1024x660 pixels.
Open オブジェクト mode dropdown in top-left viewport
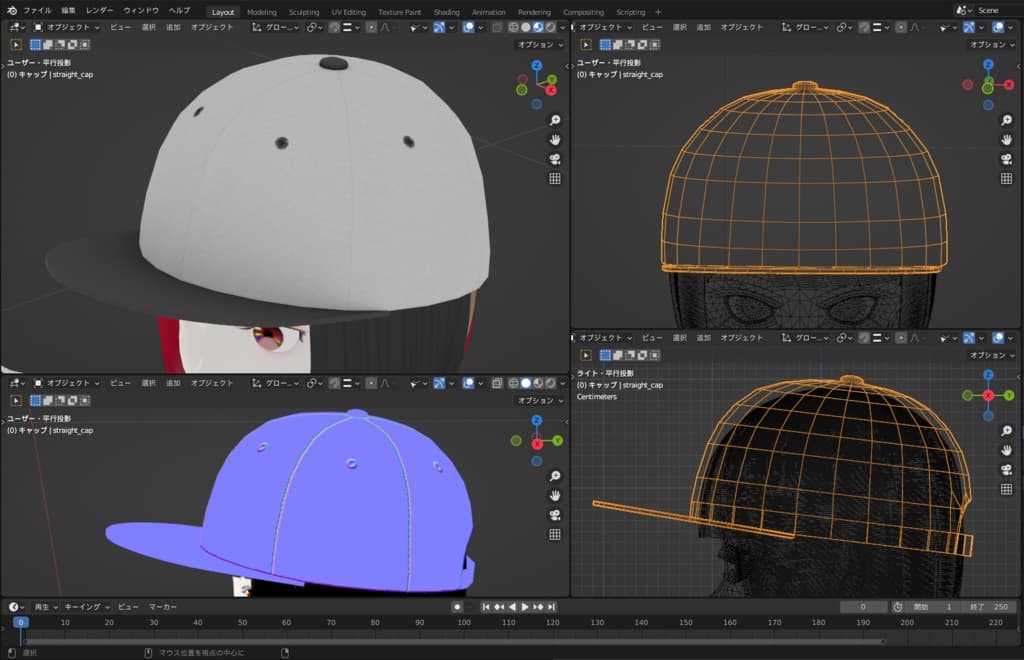(68, 27)
